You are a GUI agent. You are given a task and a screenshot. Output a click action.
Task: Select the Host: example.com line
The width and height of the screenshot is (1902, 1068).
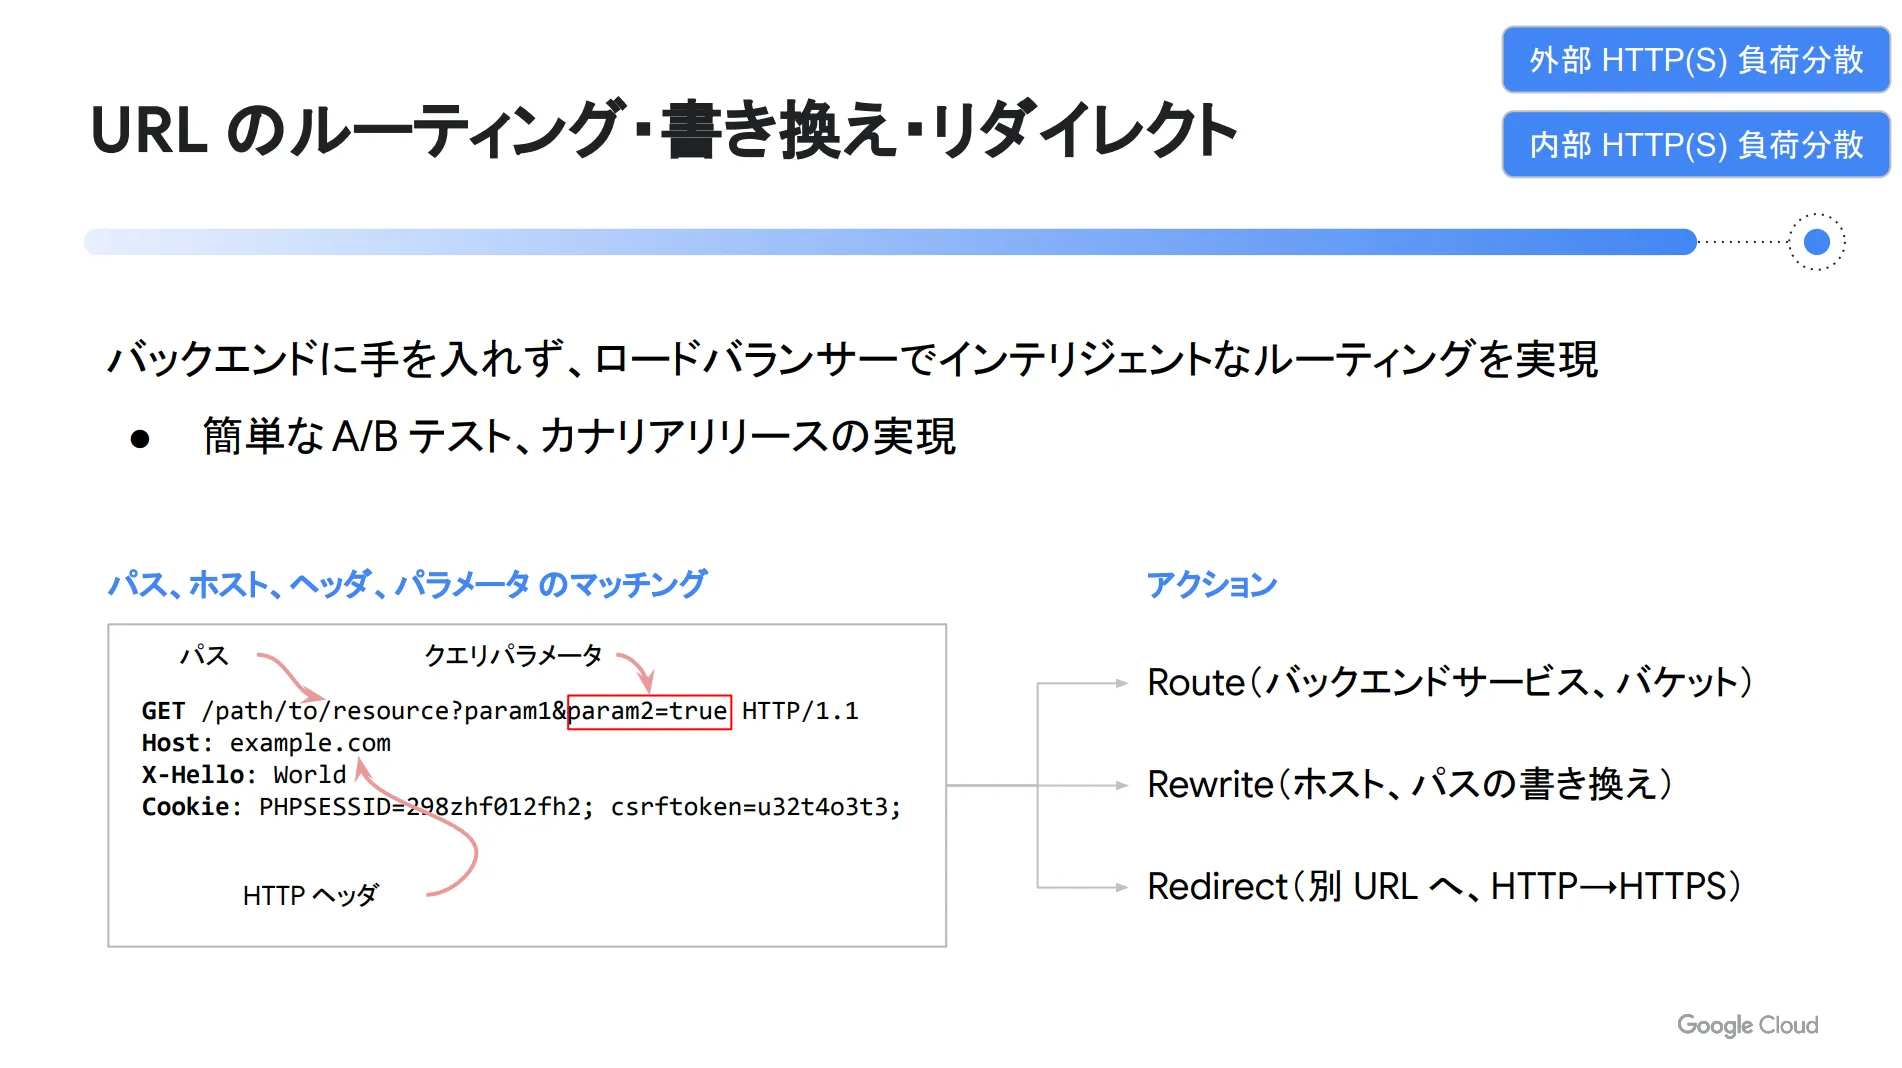(x=266, y=743)
